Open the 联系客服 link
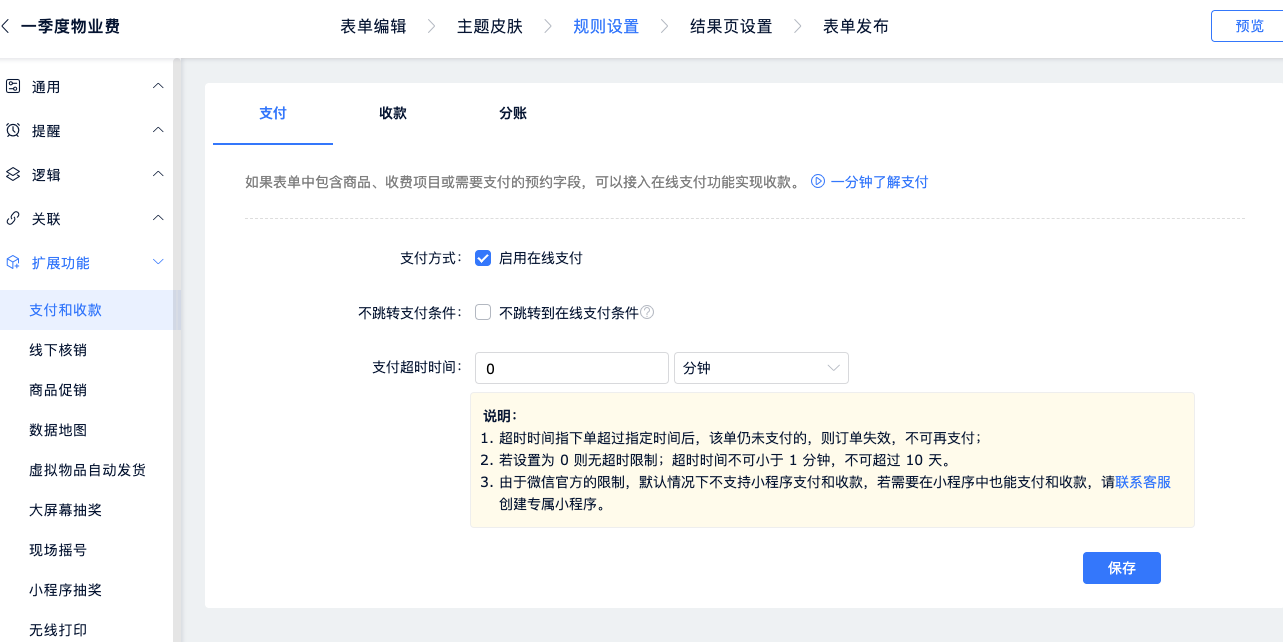Viewport: 1283px width, 642px height. click(x=1143, y=482)
